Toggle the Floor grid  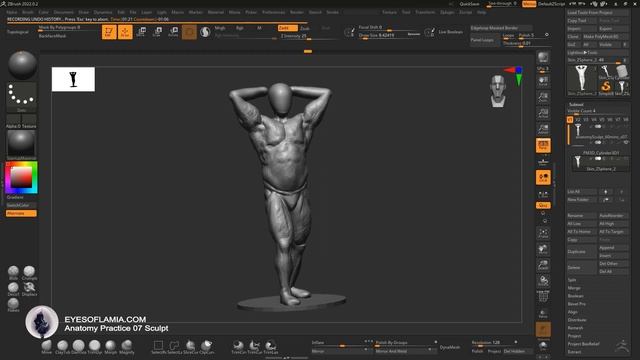click(543, 162)
